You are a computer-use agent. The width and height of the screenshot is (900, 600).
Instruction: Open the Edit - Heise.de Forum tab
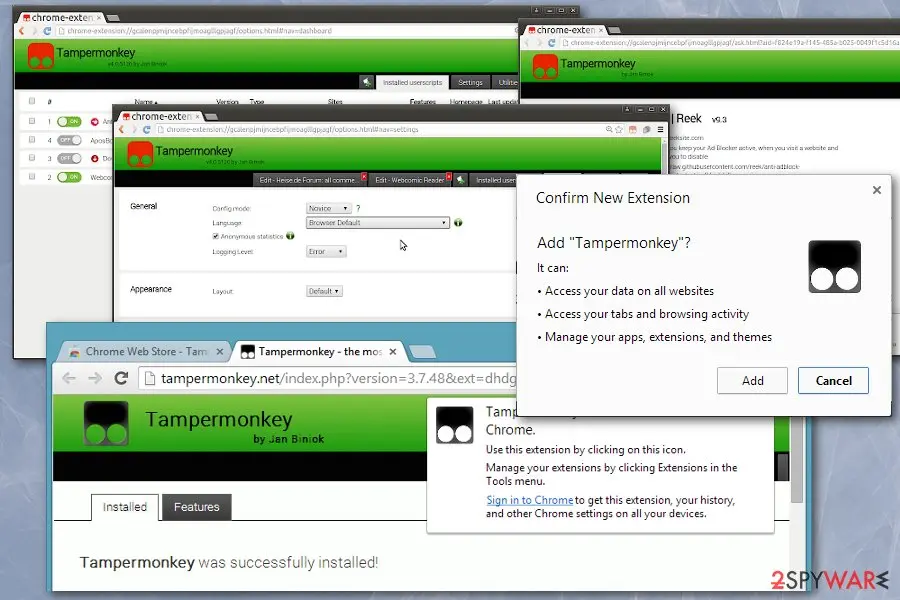[309, 180]
